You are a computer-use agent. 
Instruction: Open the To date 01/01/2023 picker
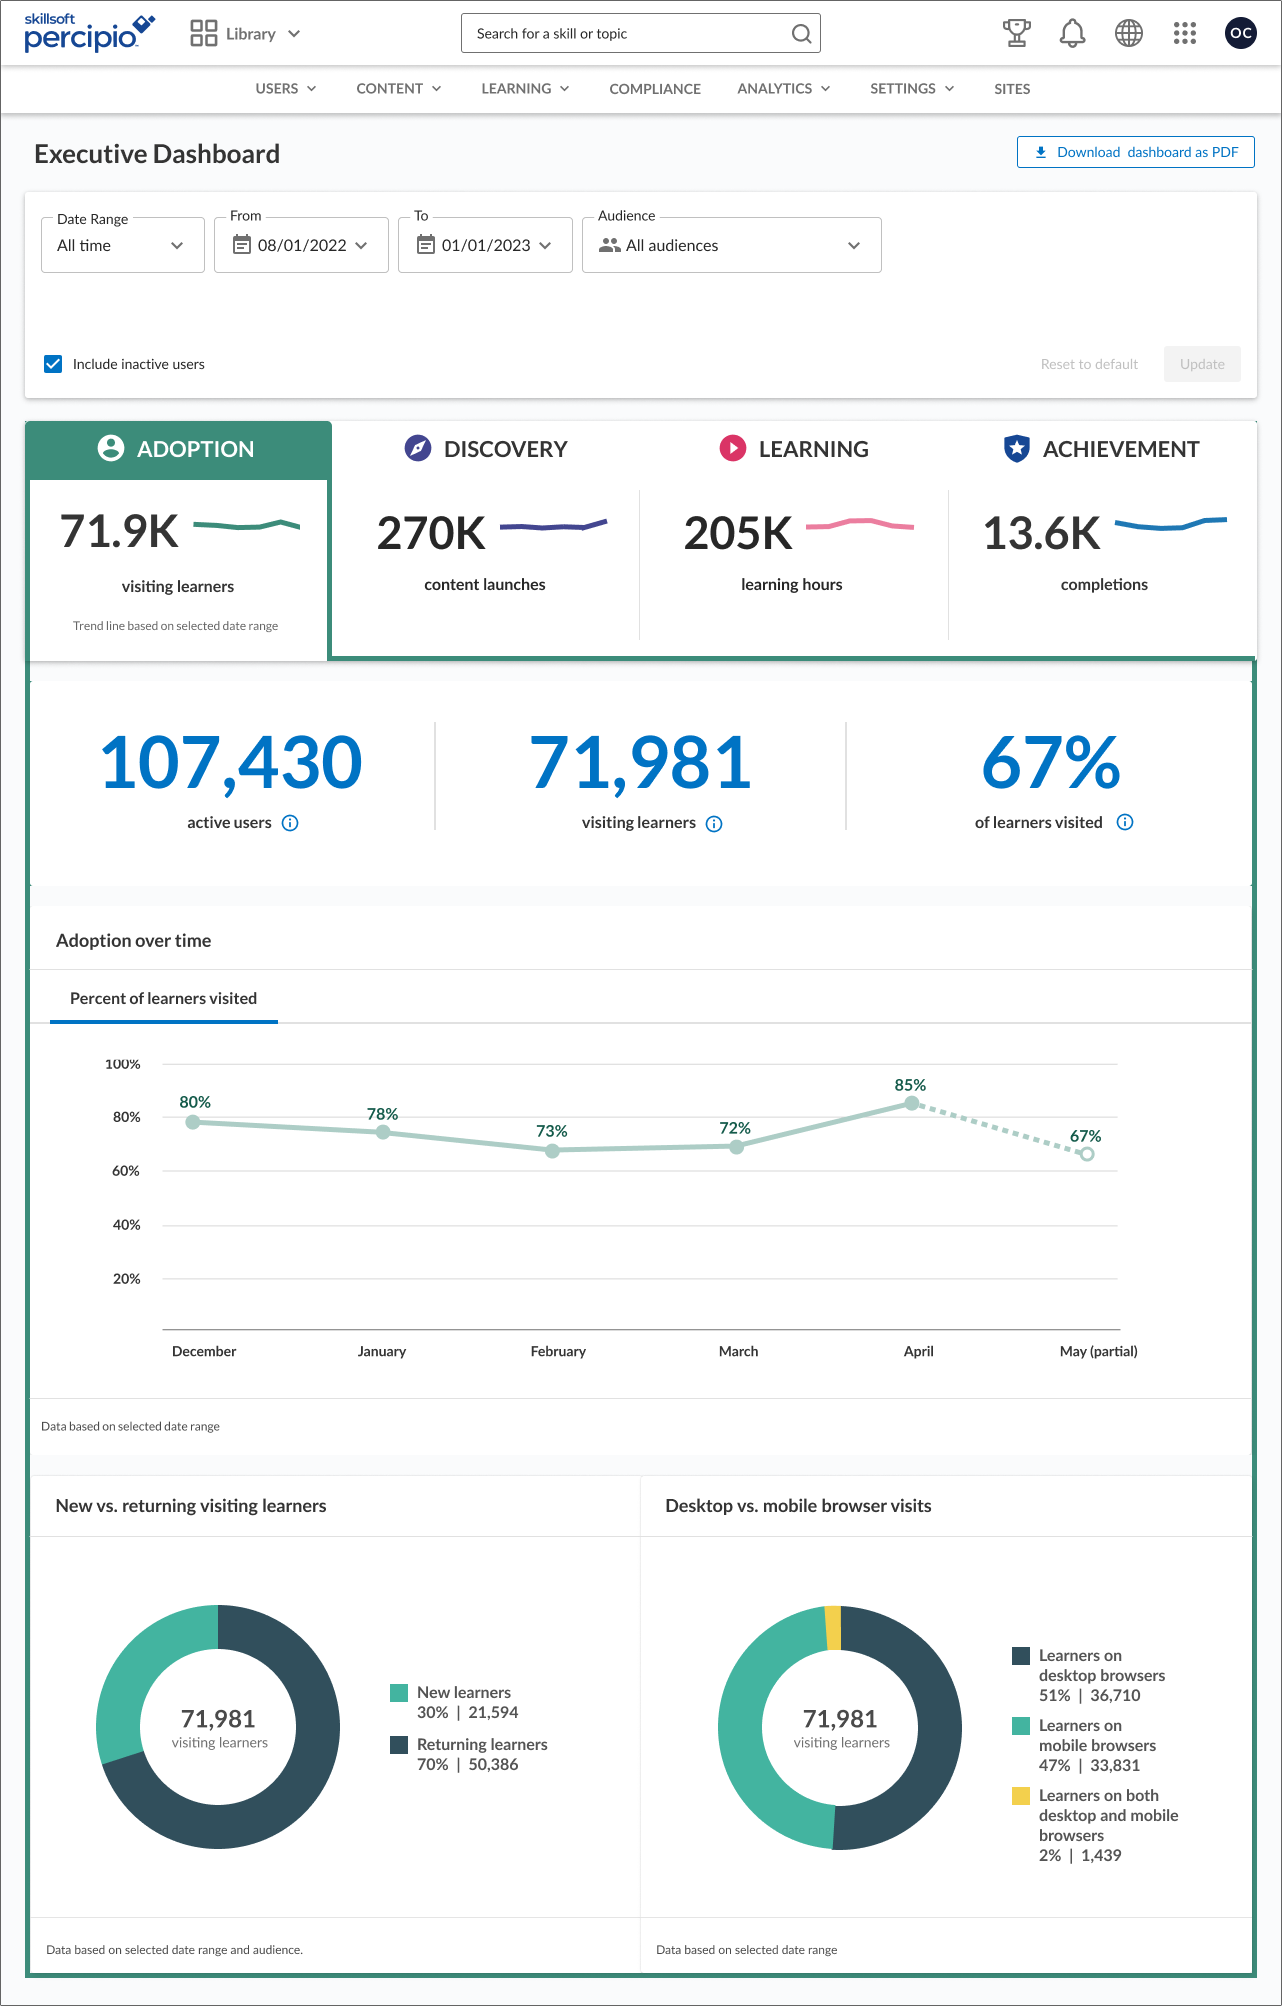(x=485, y=245)
